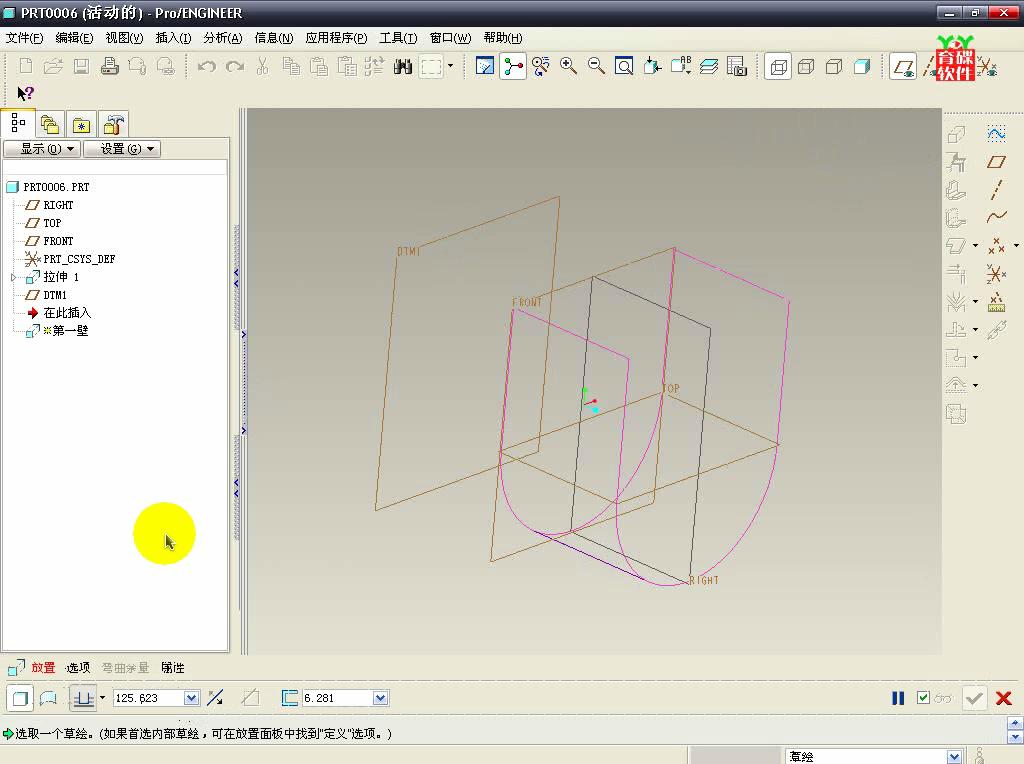Open the 显示 dropdown in model tree
This screenshot has height=764, width=1024.
(42, 149)
